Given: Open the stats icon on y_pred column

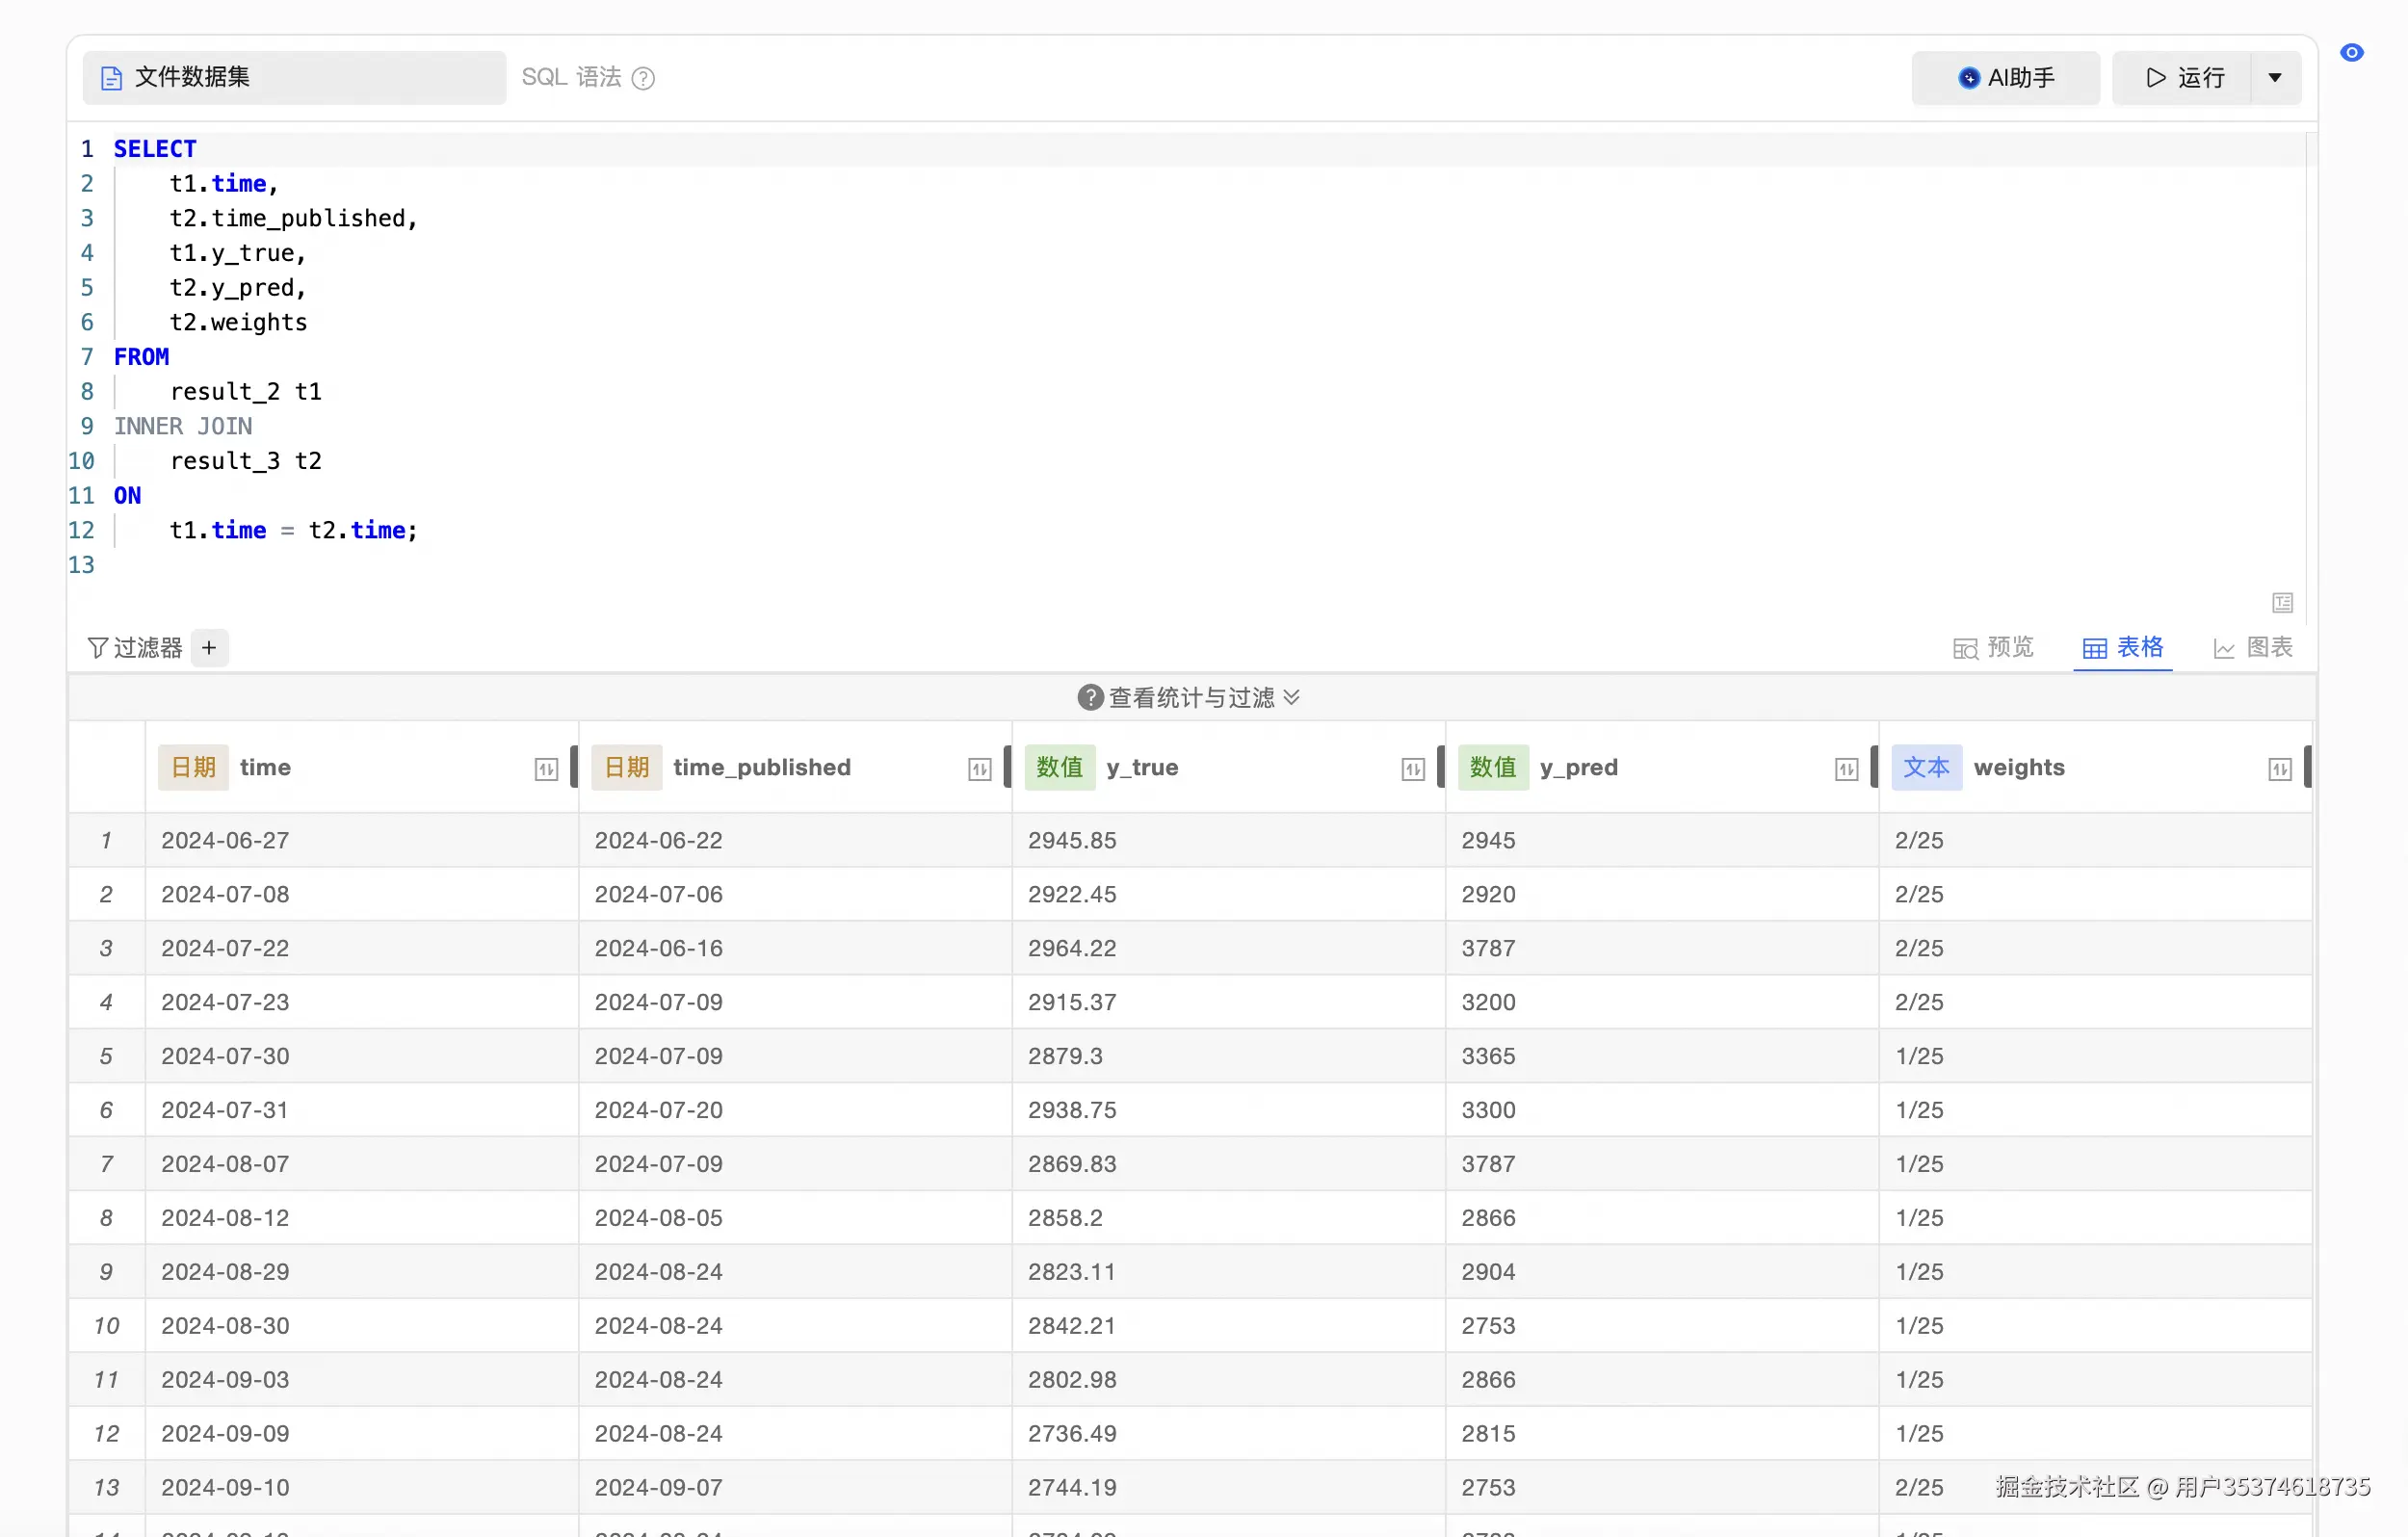Looking at the screenshot, I should coord(1846,769).
